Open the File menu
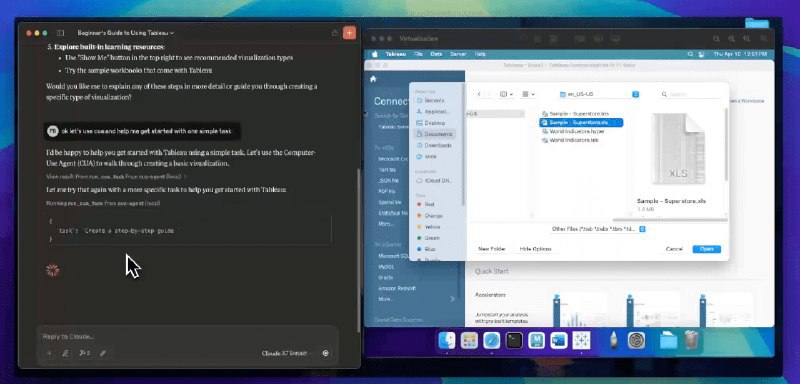 coord(418,54)
